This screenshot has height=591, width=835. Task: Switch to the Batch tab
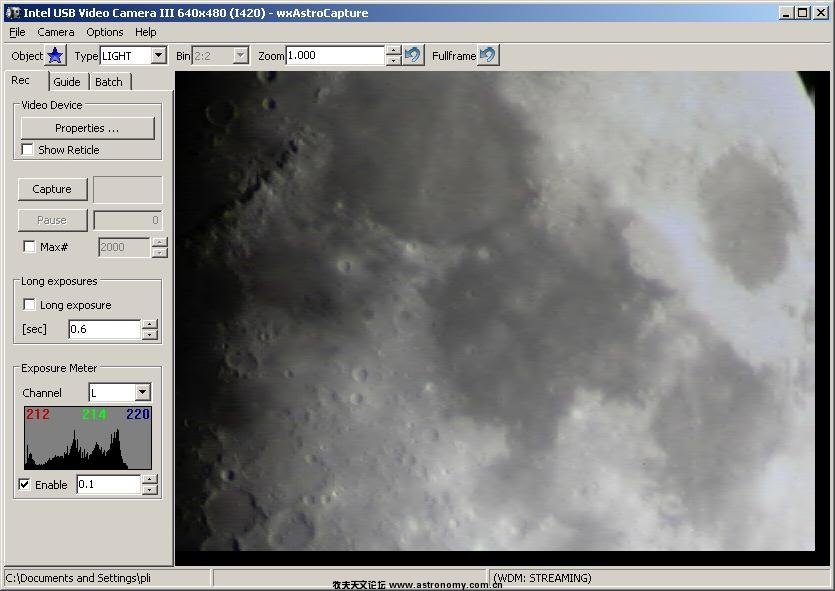pos(109,82)
